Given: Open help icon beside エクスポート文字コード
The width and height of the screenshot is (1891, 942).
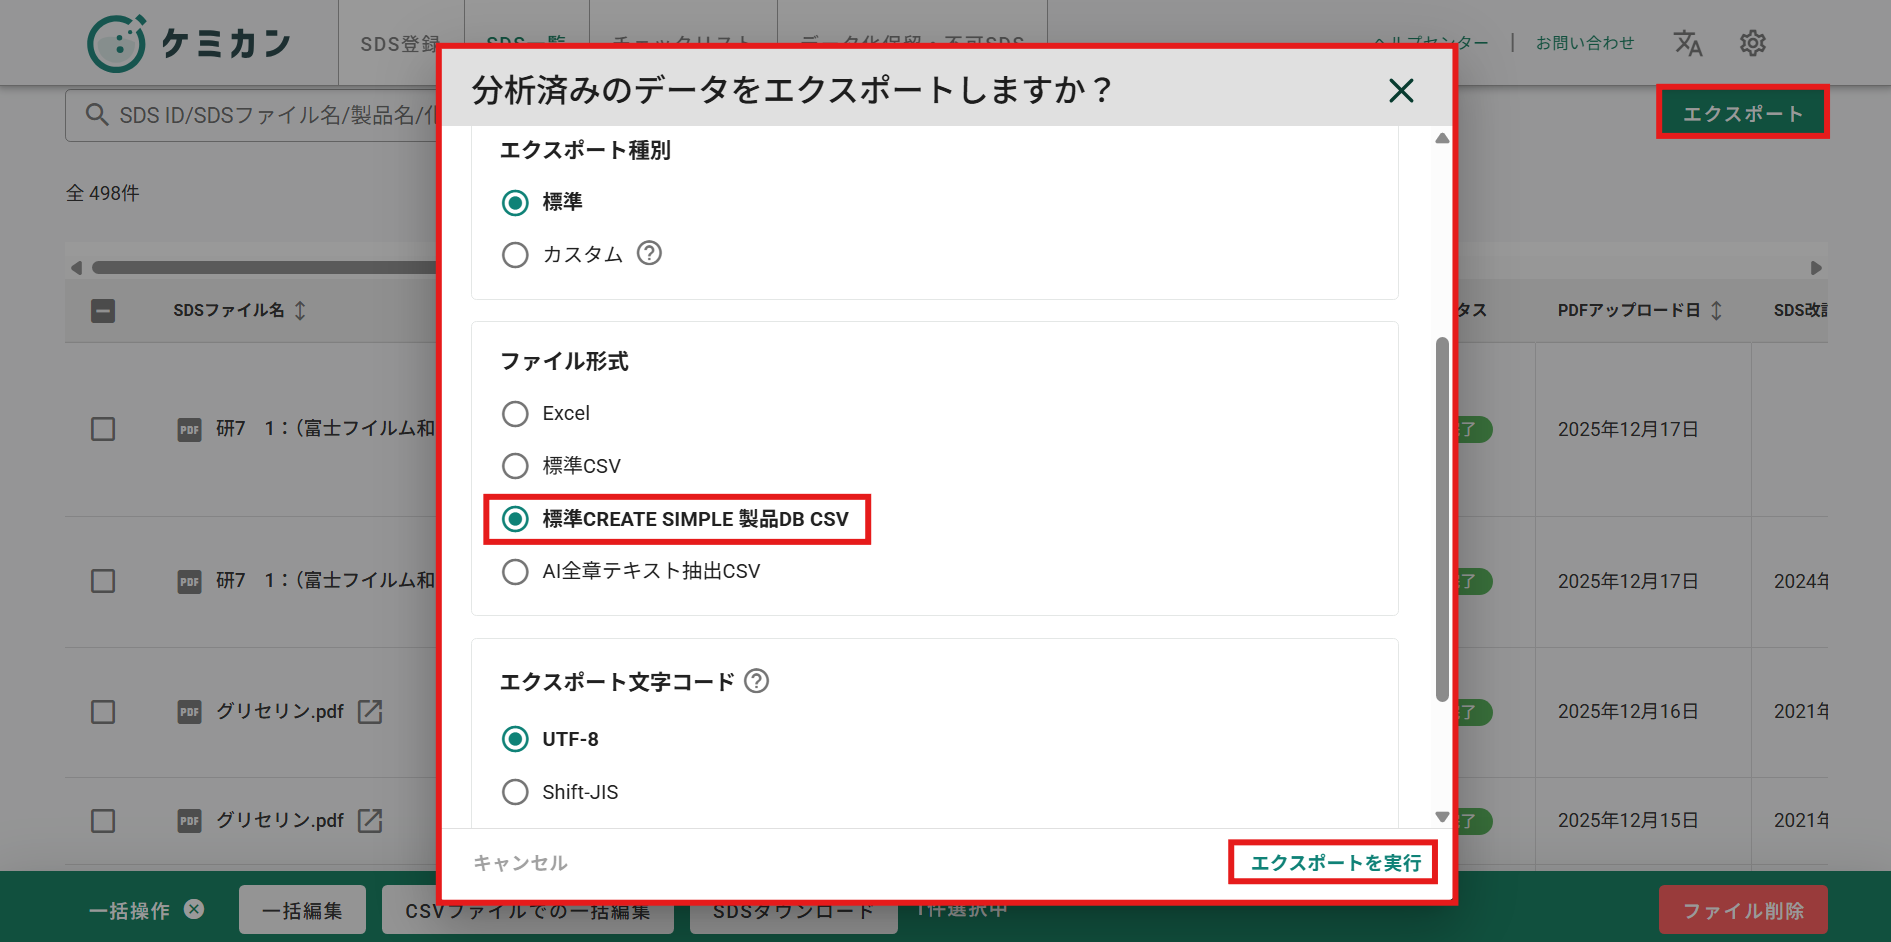Looking at the screenshot, I should point(757,681).
